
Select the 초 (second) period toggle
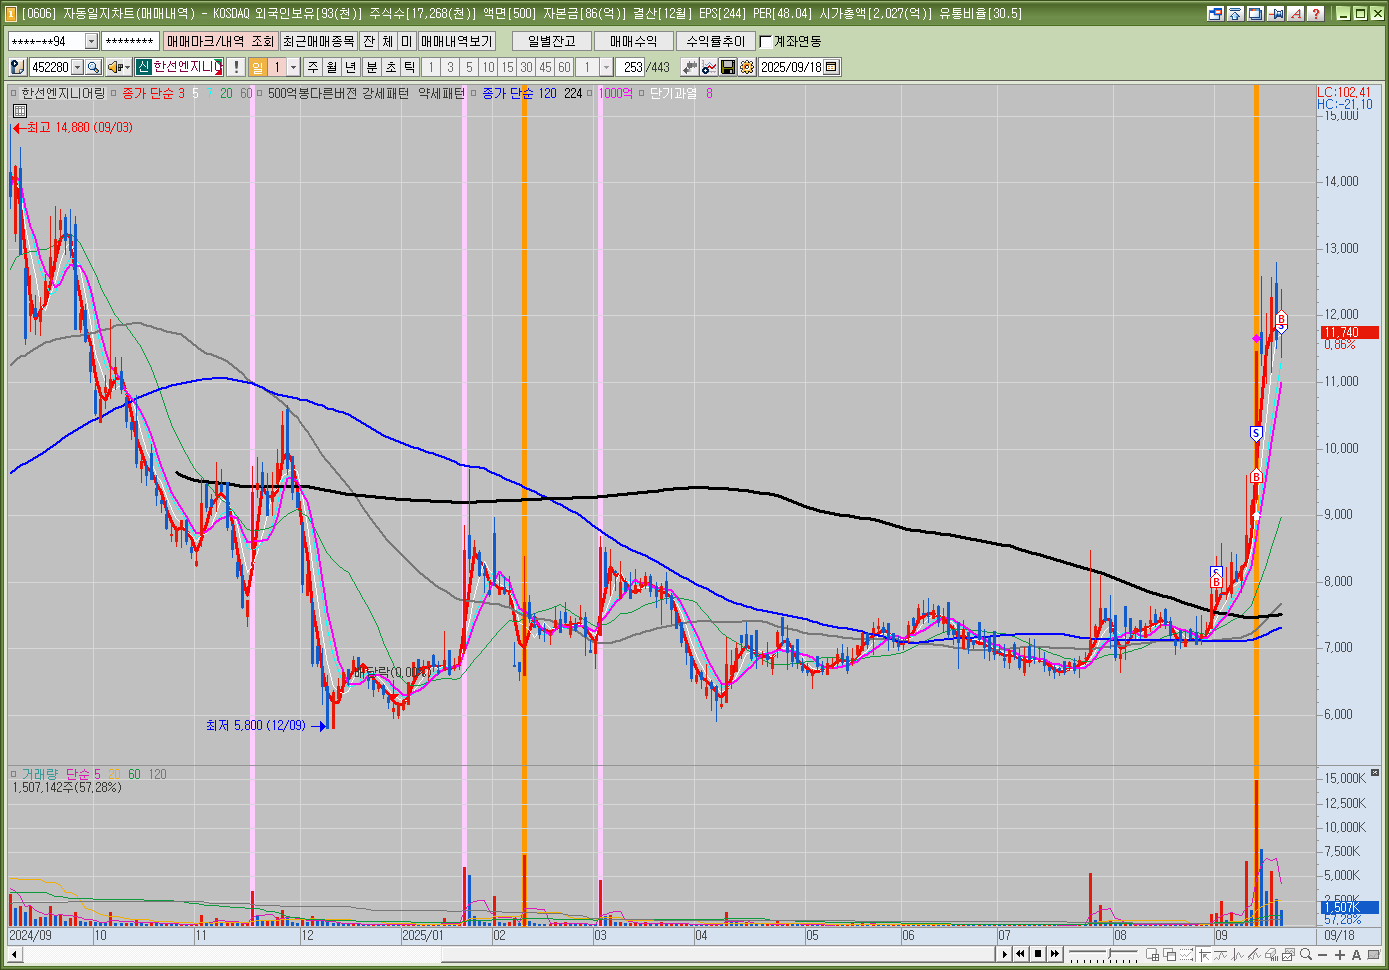pos(391,67)
